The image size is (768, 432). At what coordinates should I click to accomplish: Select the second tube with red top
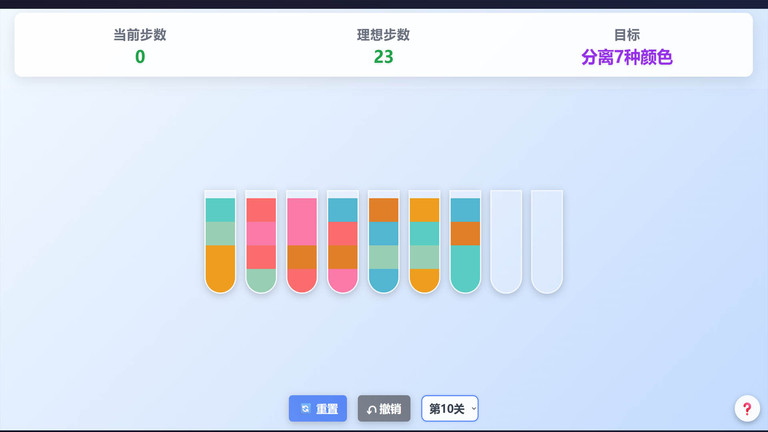[261, 242]
